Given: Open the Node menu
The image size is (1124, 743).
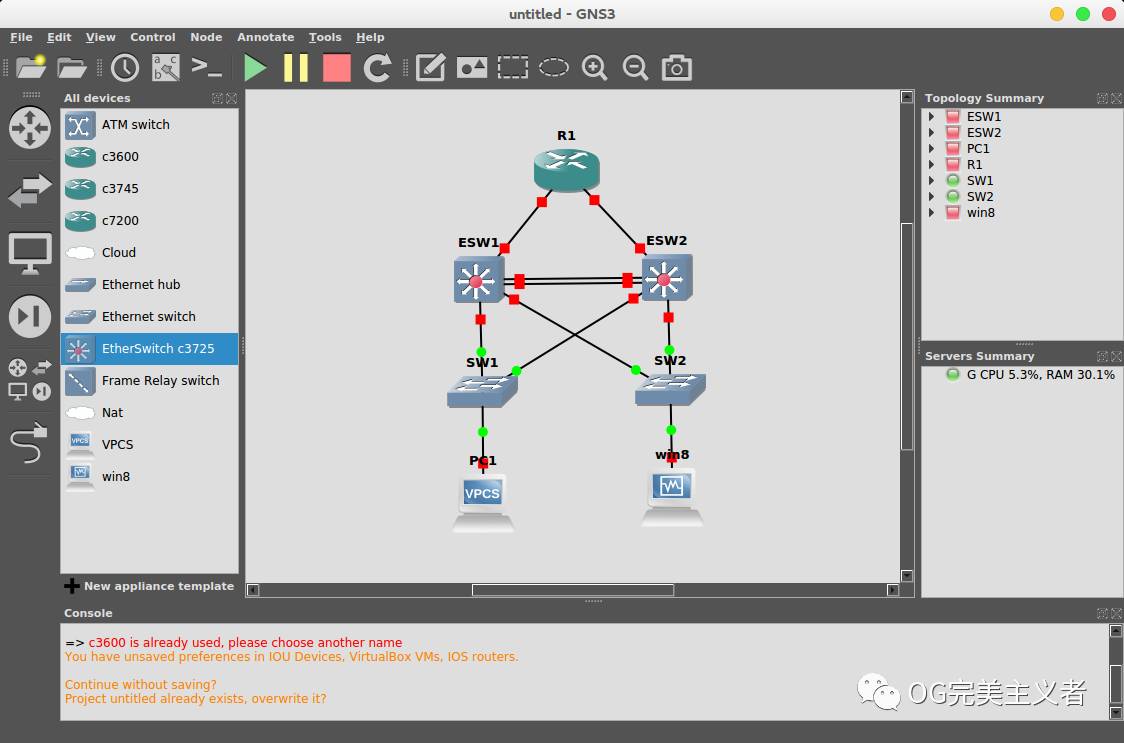Looking at the screenshot, I should tap(206, 37).
